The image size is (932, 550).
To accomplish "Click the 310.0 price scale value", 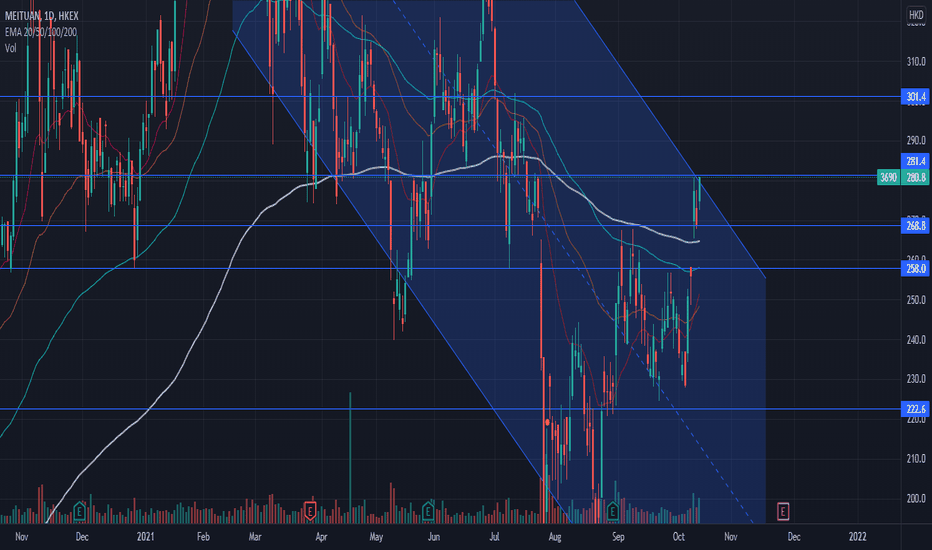I will 916,61.
